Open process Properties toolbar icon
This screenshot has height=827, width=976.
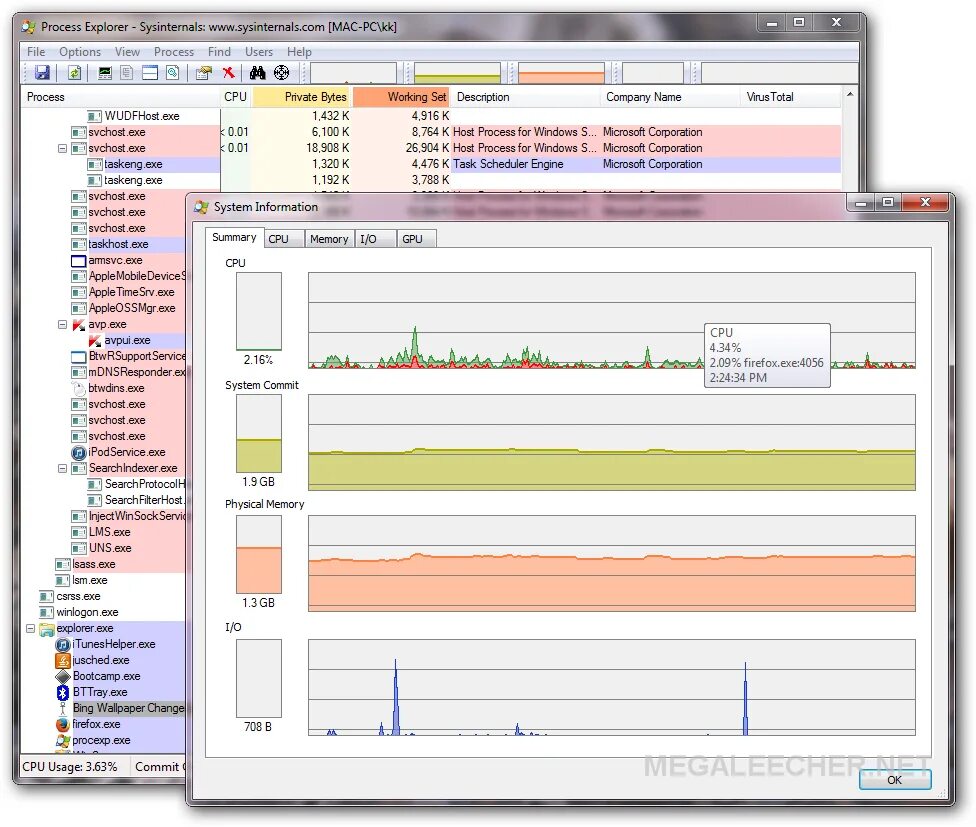click(x=204, y=73)
